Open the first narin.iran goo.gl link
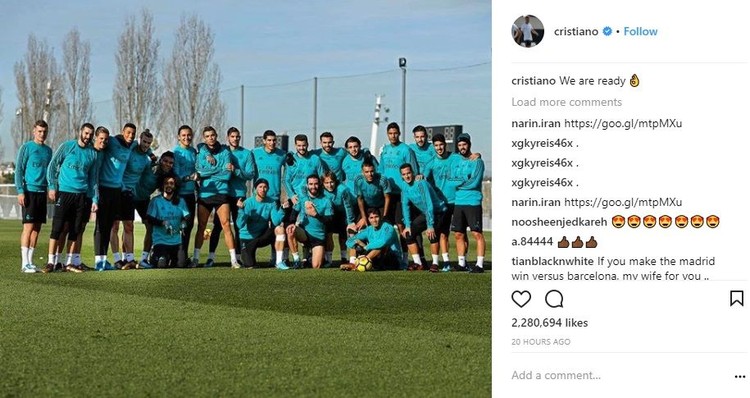750x398 pixels. click(623, 123)
